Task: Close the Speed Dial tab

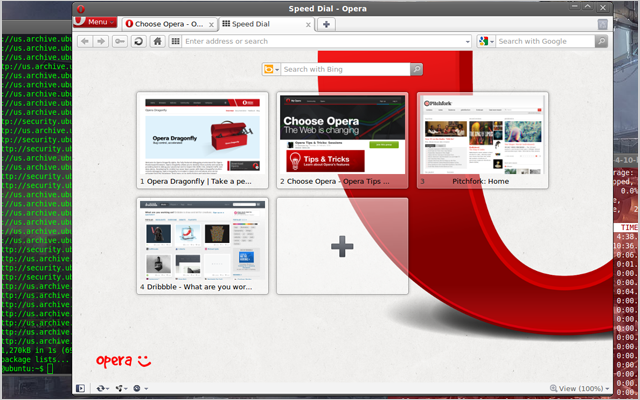Action: coord(308,25)
